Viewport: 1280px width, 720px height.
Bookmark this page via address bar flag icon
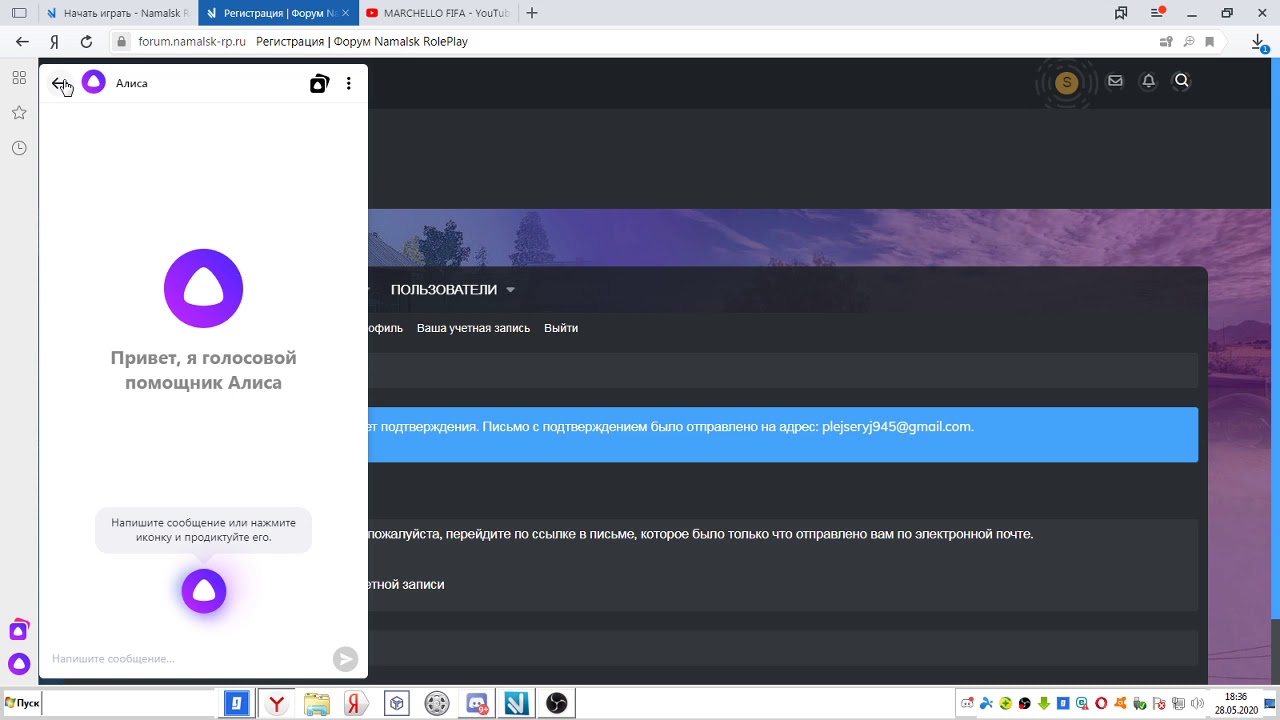1210,42
